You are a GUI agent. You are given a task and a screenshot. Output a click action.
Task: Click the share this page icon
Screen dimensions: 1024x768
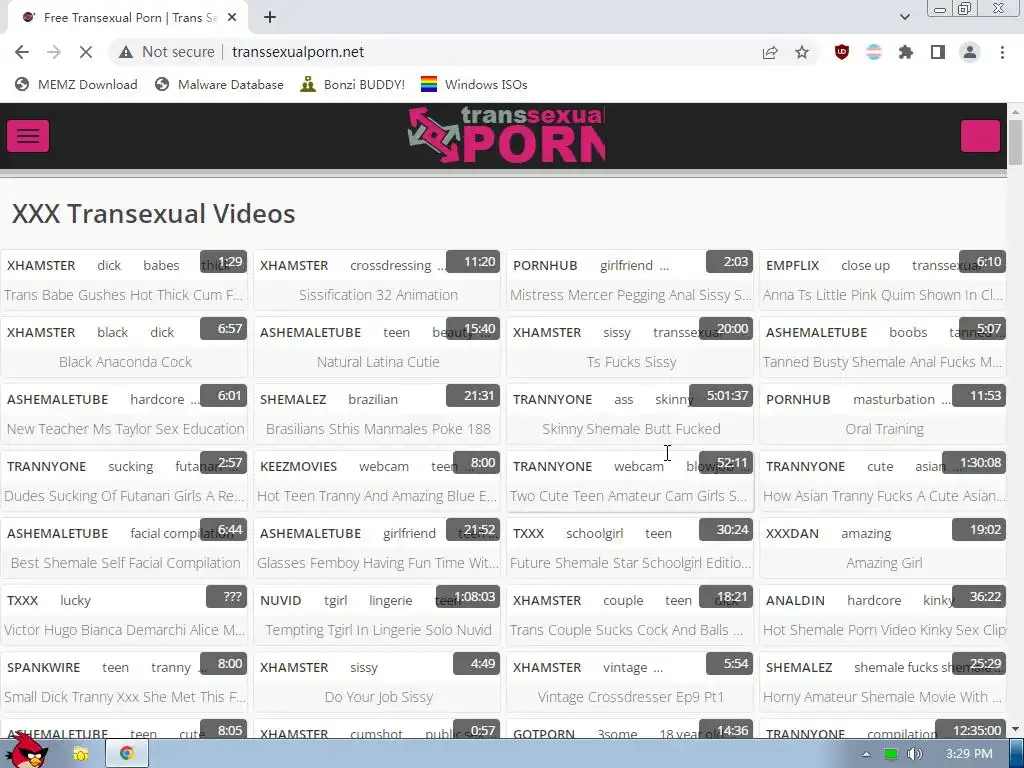[770, 52]
